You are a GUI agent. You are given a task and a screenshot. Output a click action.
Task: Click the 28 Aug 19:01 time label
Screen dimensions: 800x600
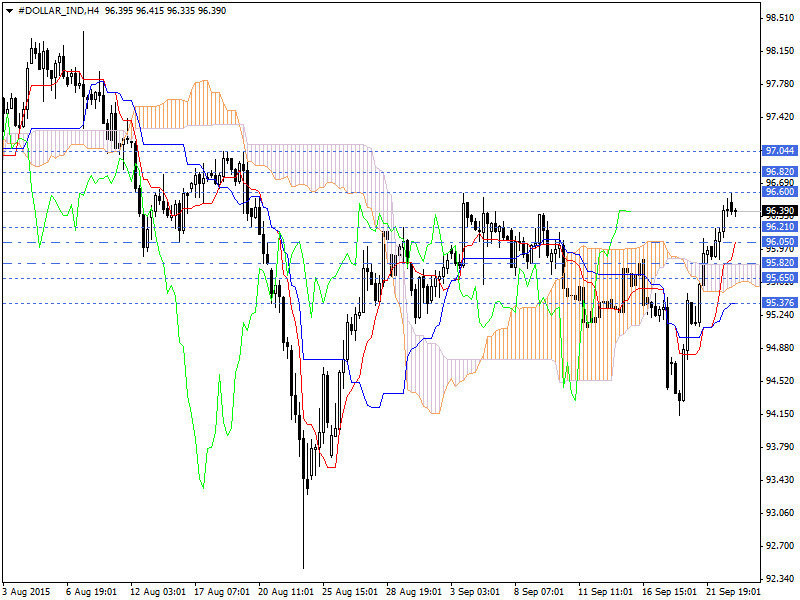coord(413,591)
